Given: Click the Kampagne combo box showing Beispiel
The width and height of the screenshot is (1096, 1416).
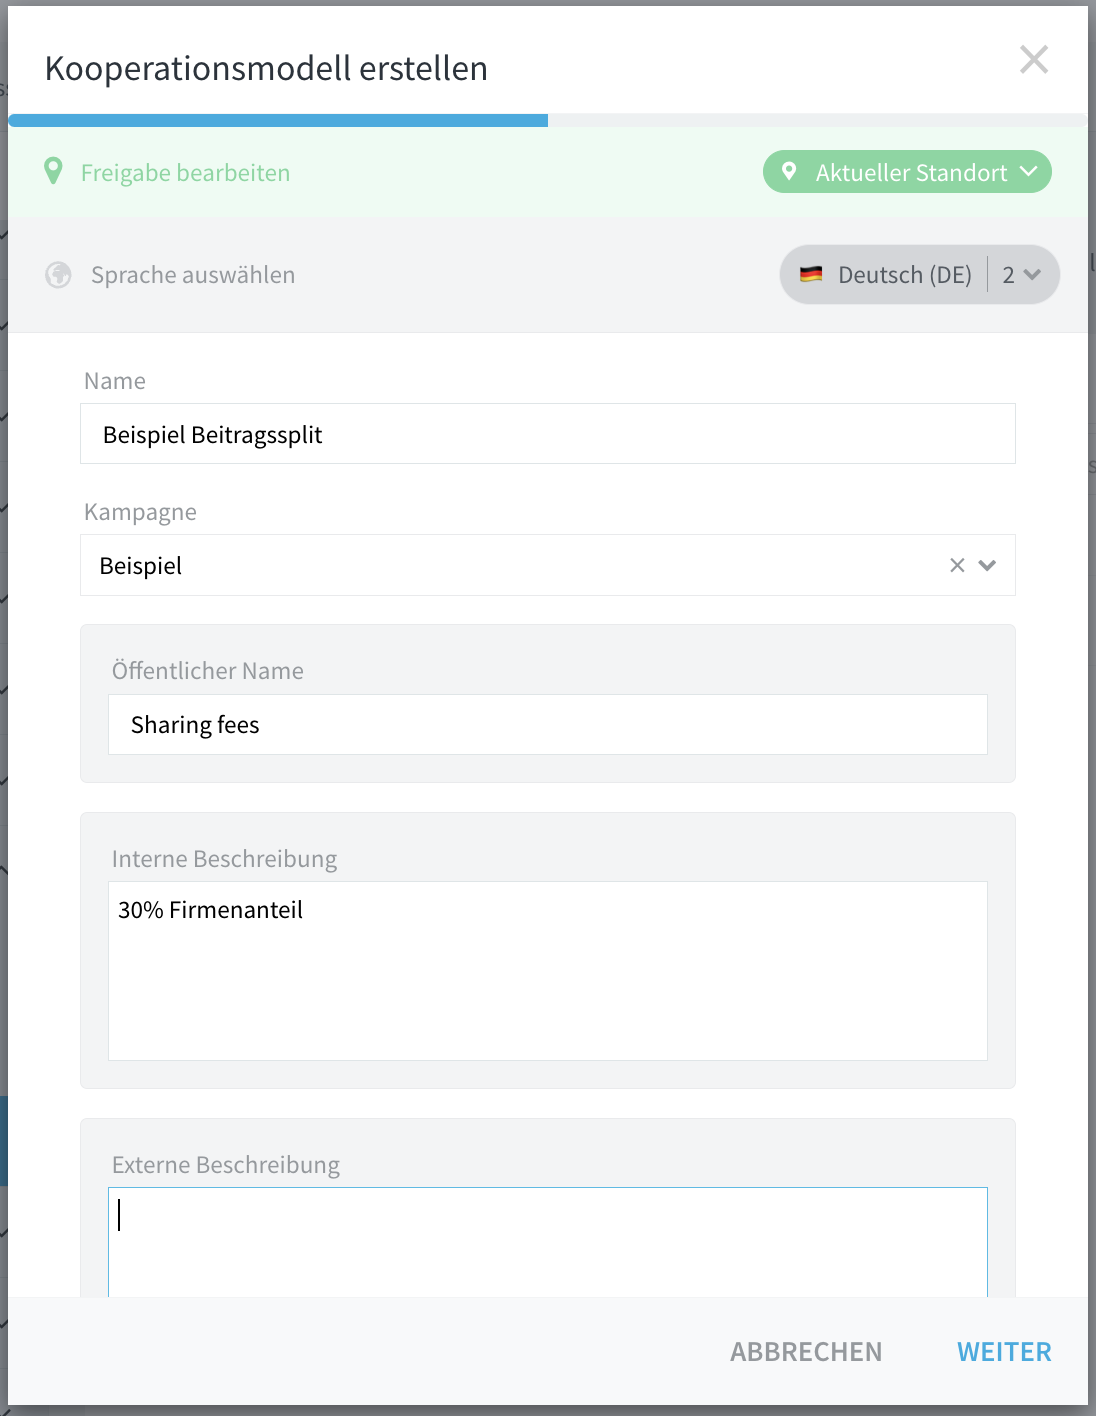Looking at the screenshot, I should [x=548, y=565].
